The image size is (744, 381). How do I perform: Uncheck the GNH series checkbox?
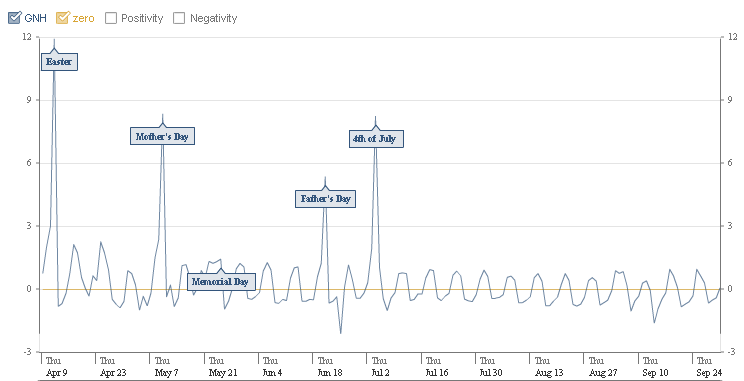pos(15,18)
